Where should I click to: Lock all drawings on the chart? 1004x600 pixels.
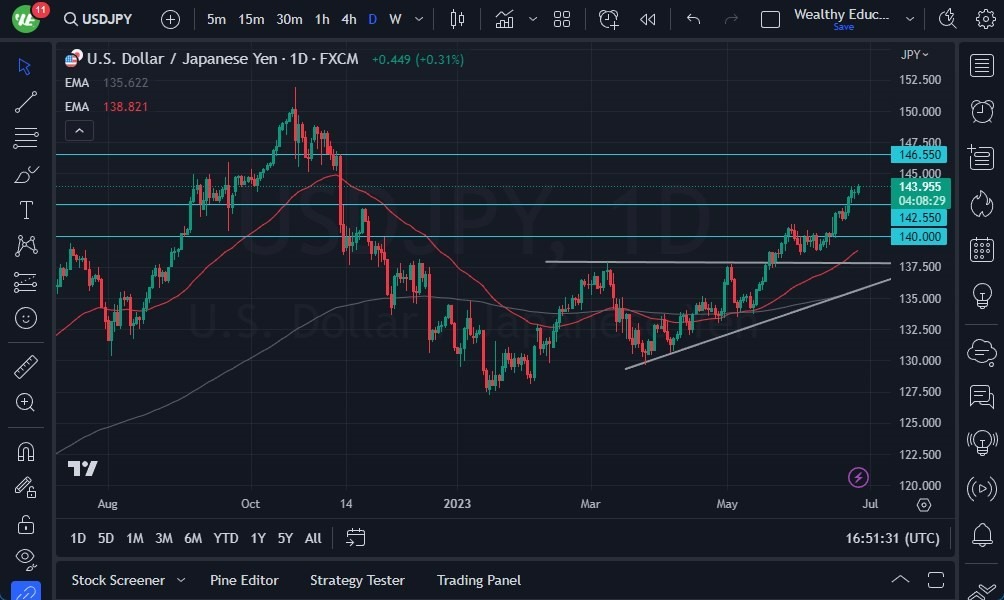(x=25, y=523)
